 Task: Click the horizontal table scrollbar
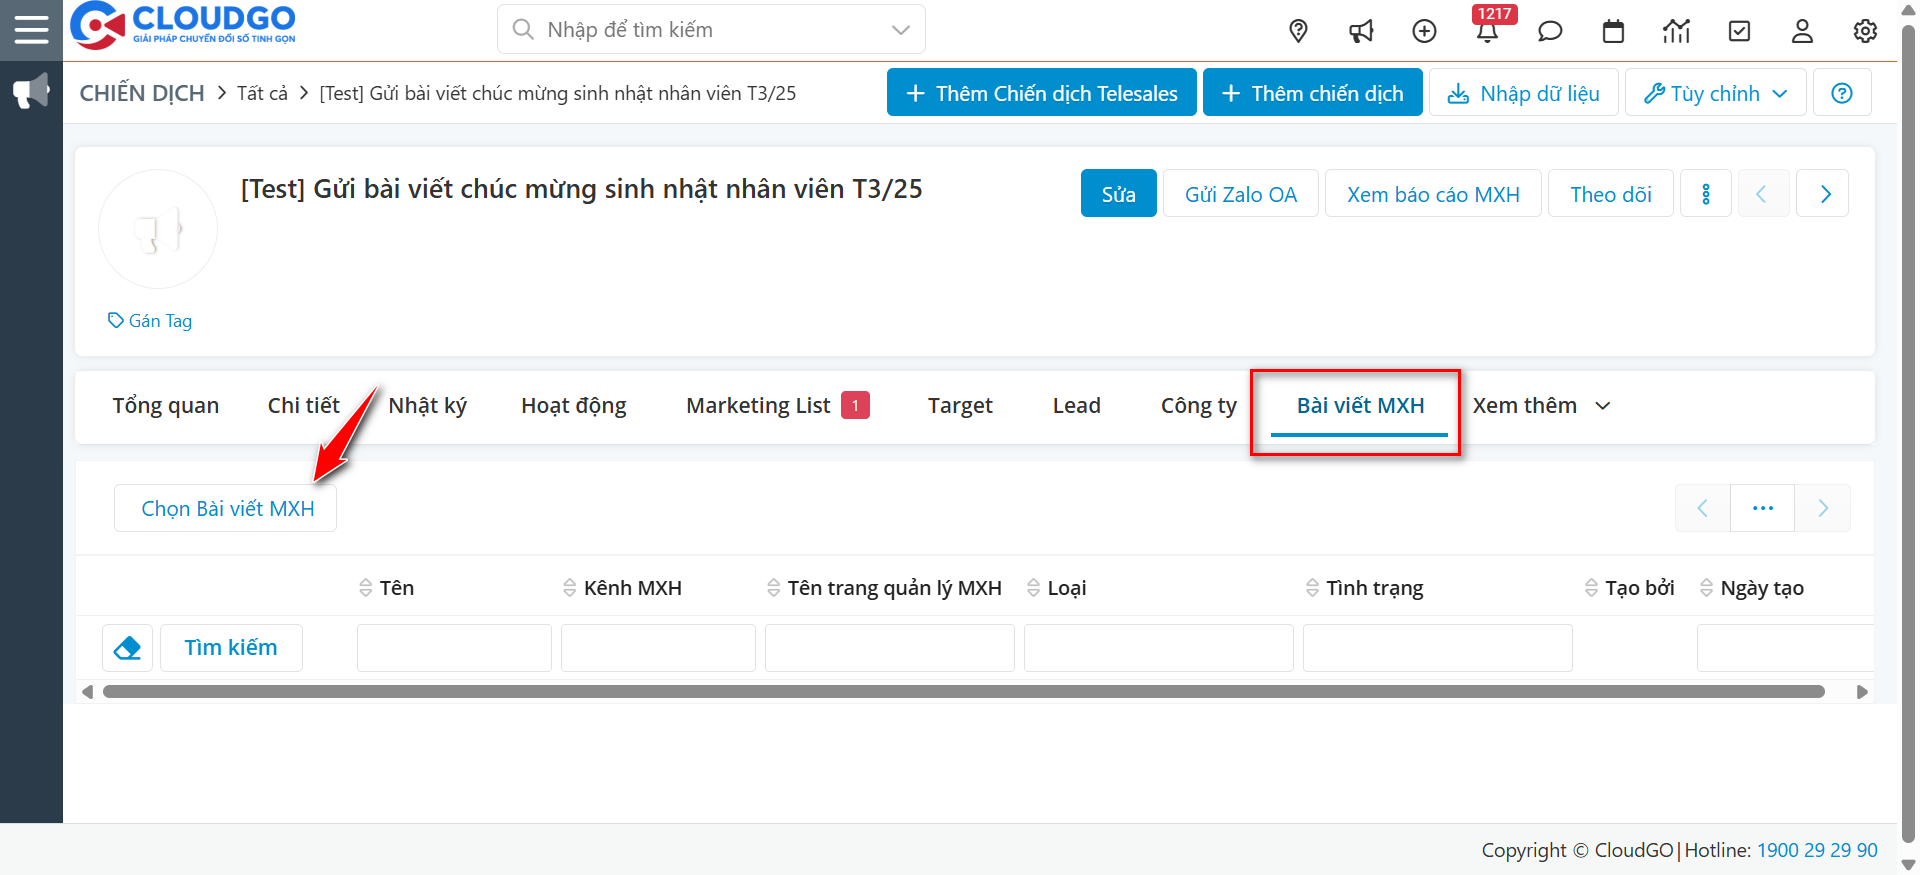pyautogui.click(x=963, y=692)
